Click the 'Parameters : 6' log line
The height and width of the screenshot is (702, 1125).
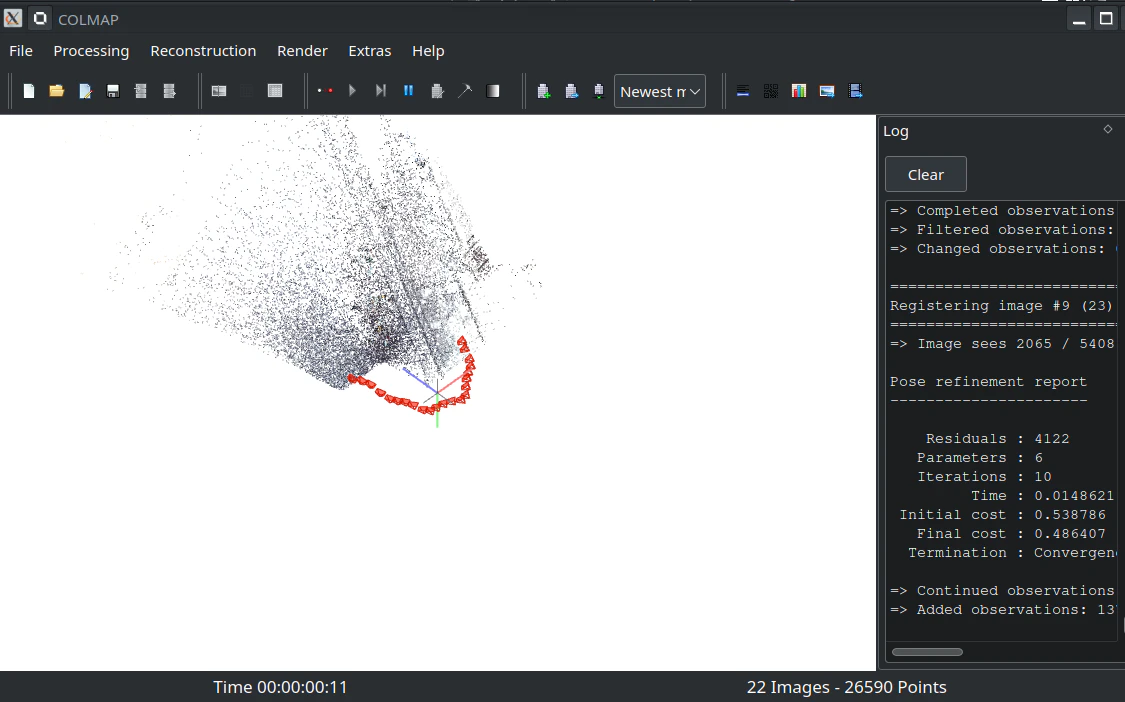tap(979, 457)
